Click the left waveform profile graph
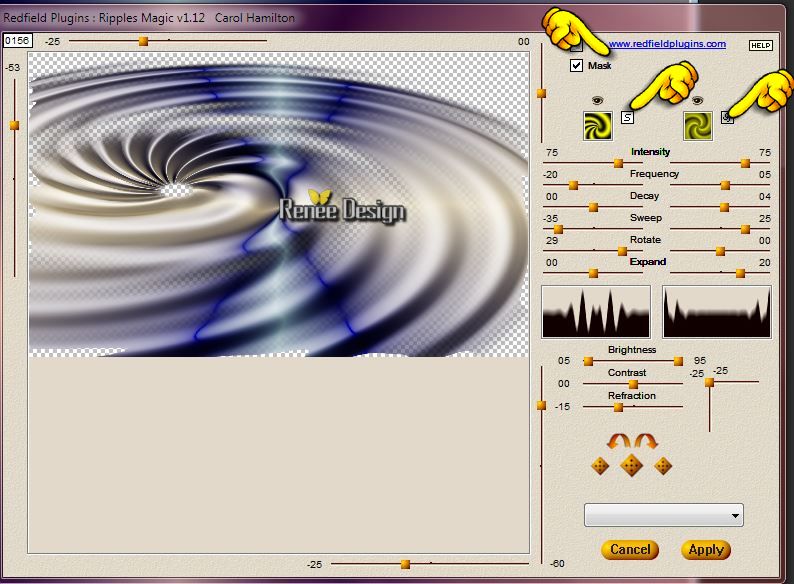Screen dimensions: 794x584 tap(596, 312)
